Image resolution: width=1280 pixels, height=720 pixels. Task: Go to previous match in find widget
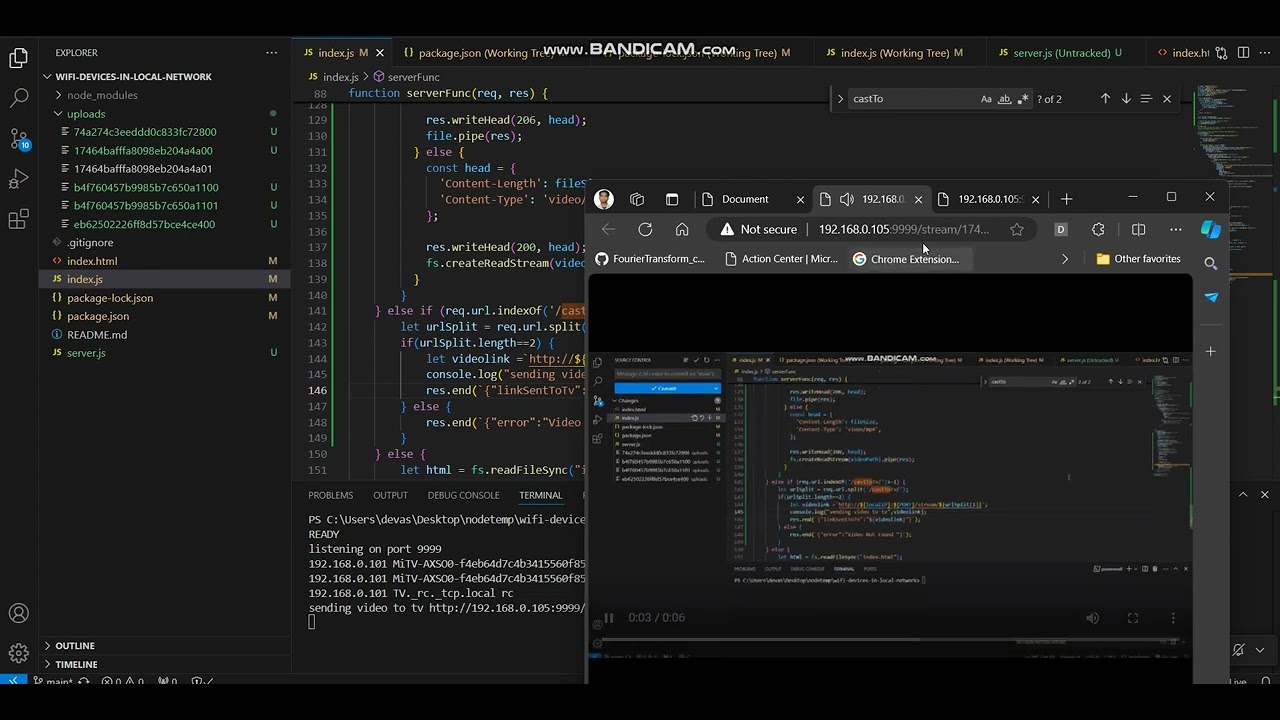point(1105,99)
